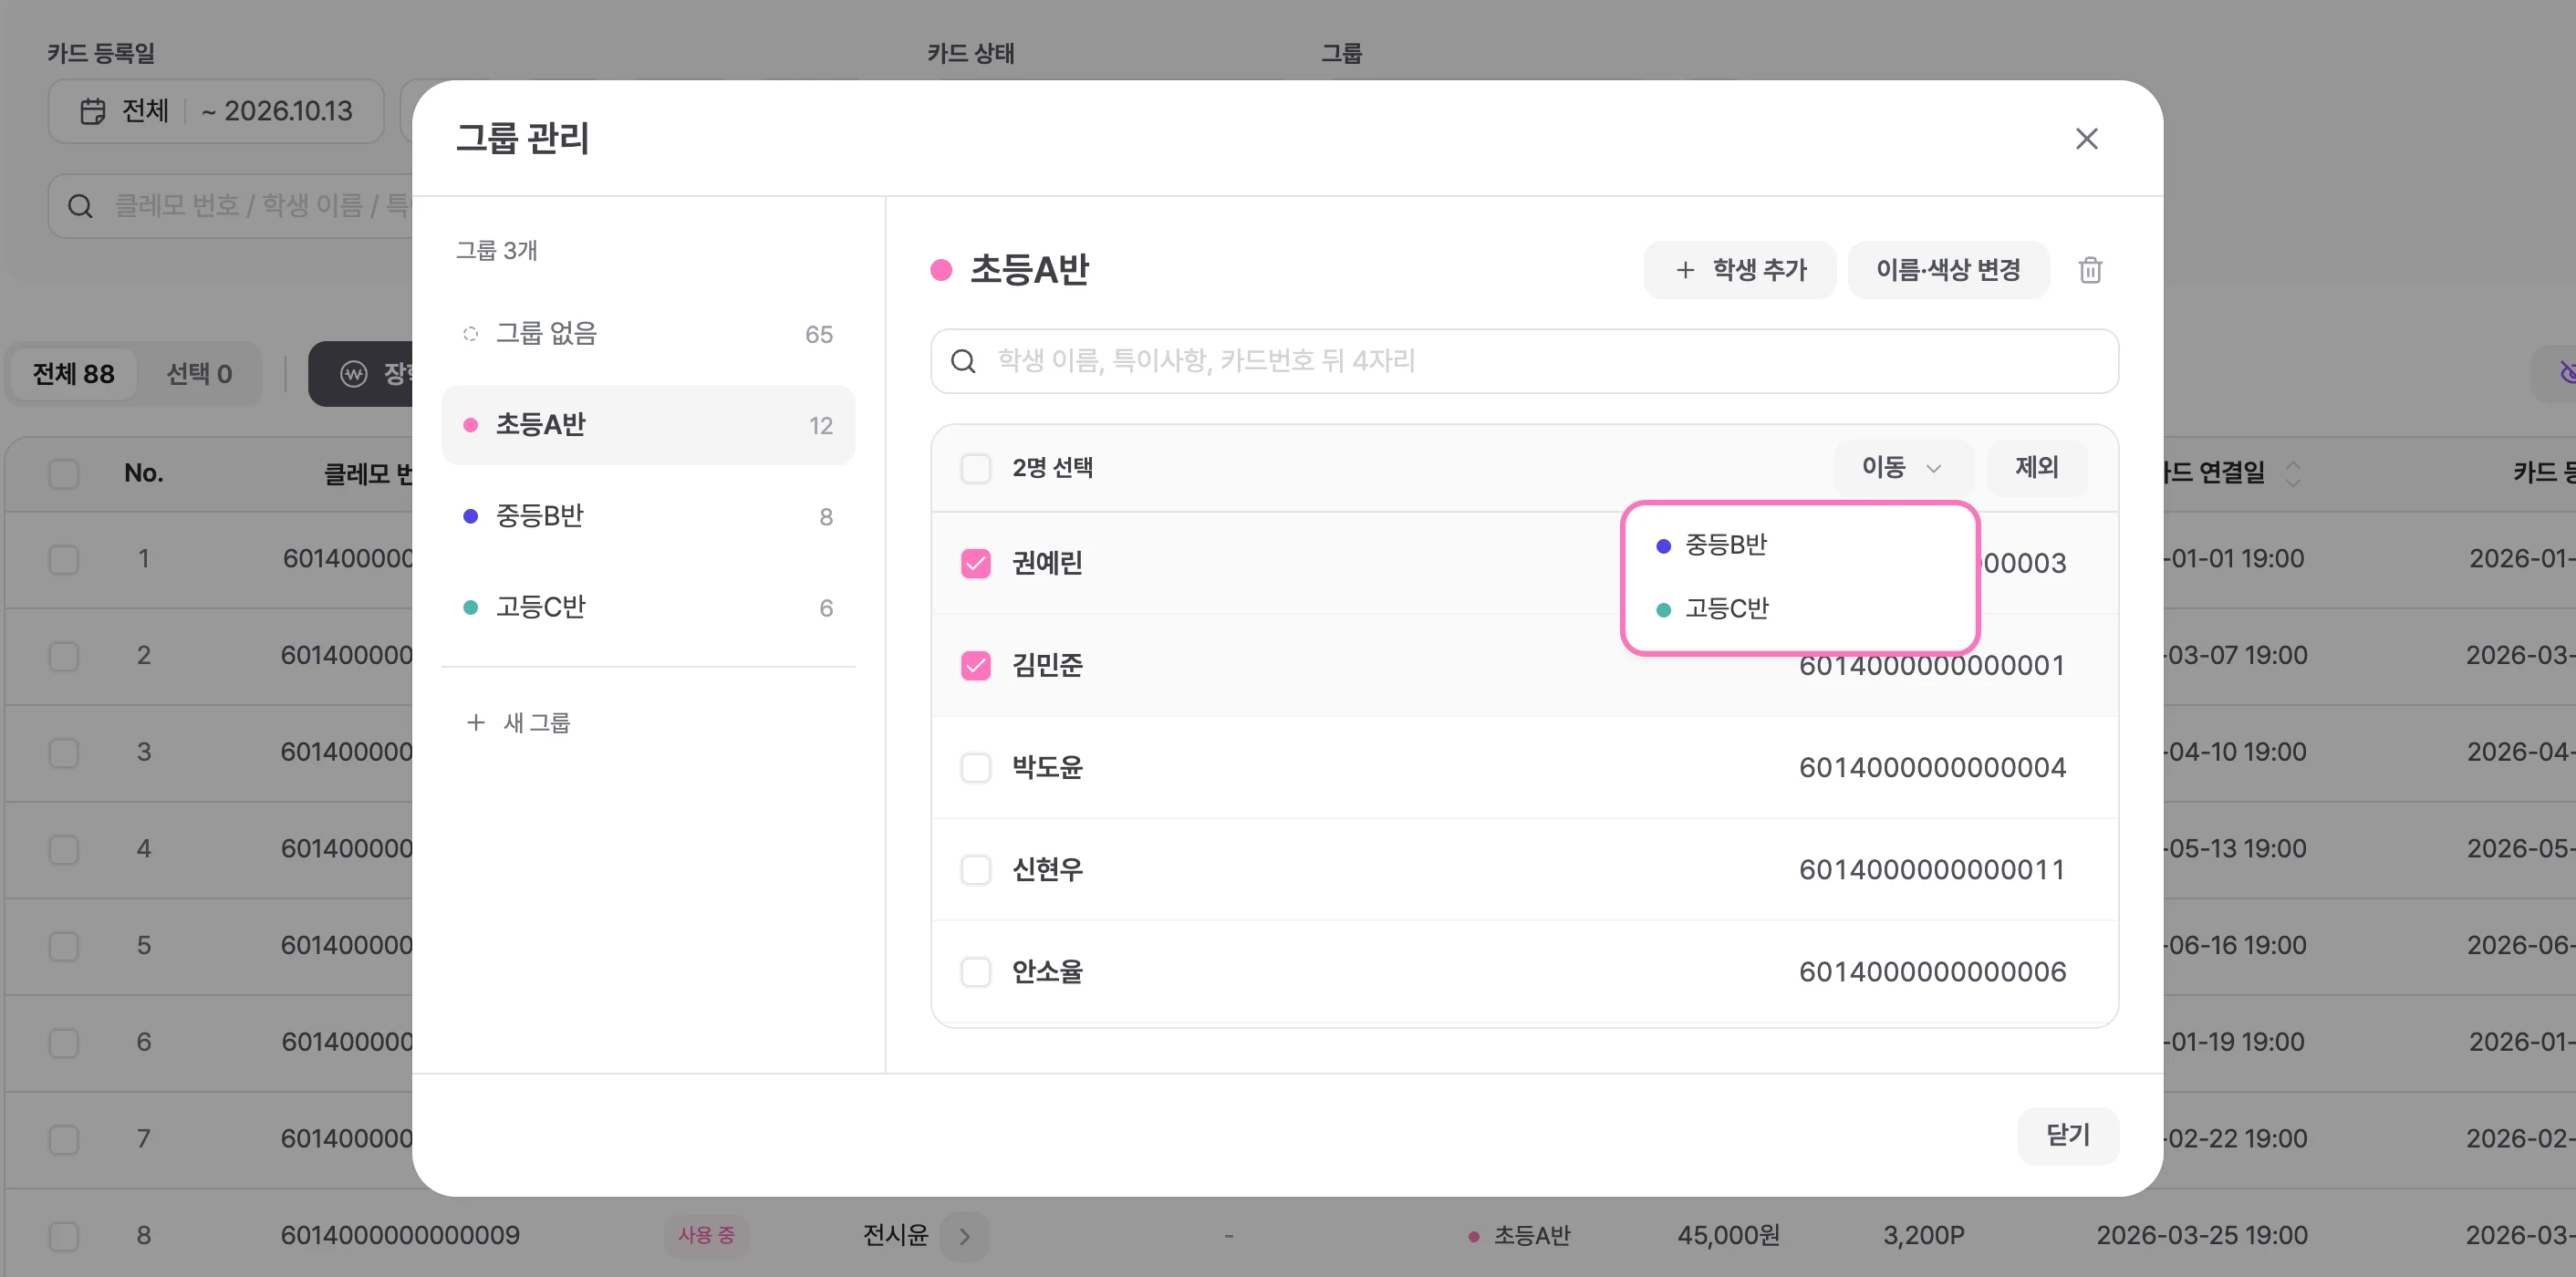Toggle select-all checkbox beside 2명 선택

coord(975,468)
